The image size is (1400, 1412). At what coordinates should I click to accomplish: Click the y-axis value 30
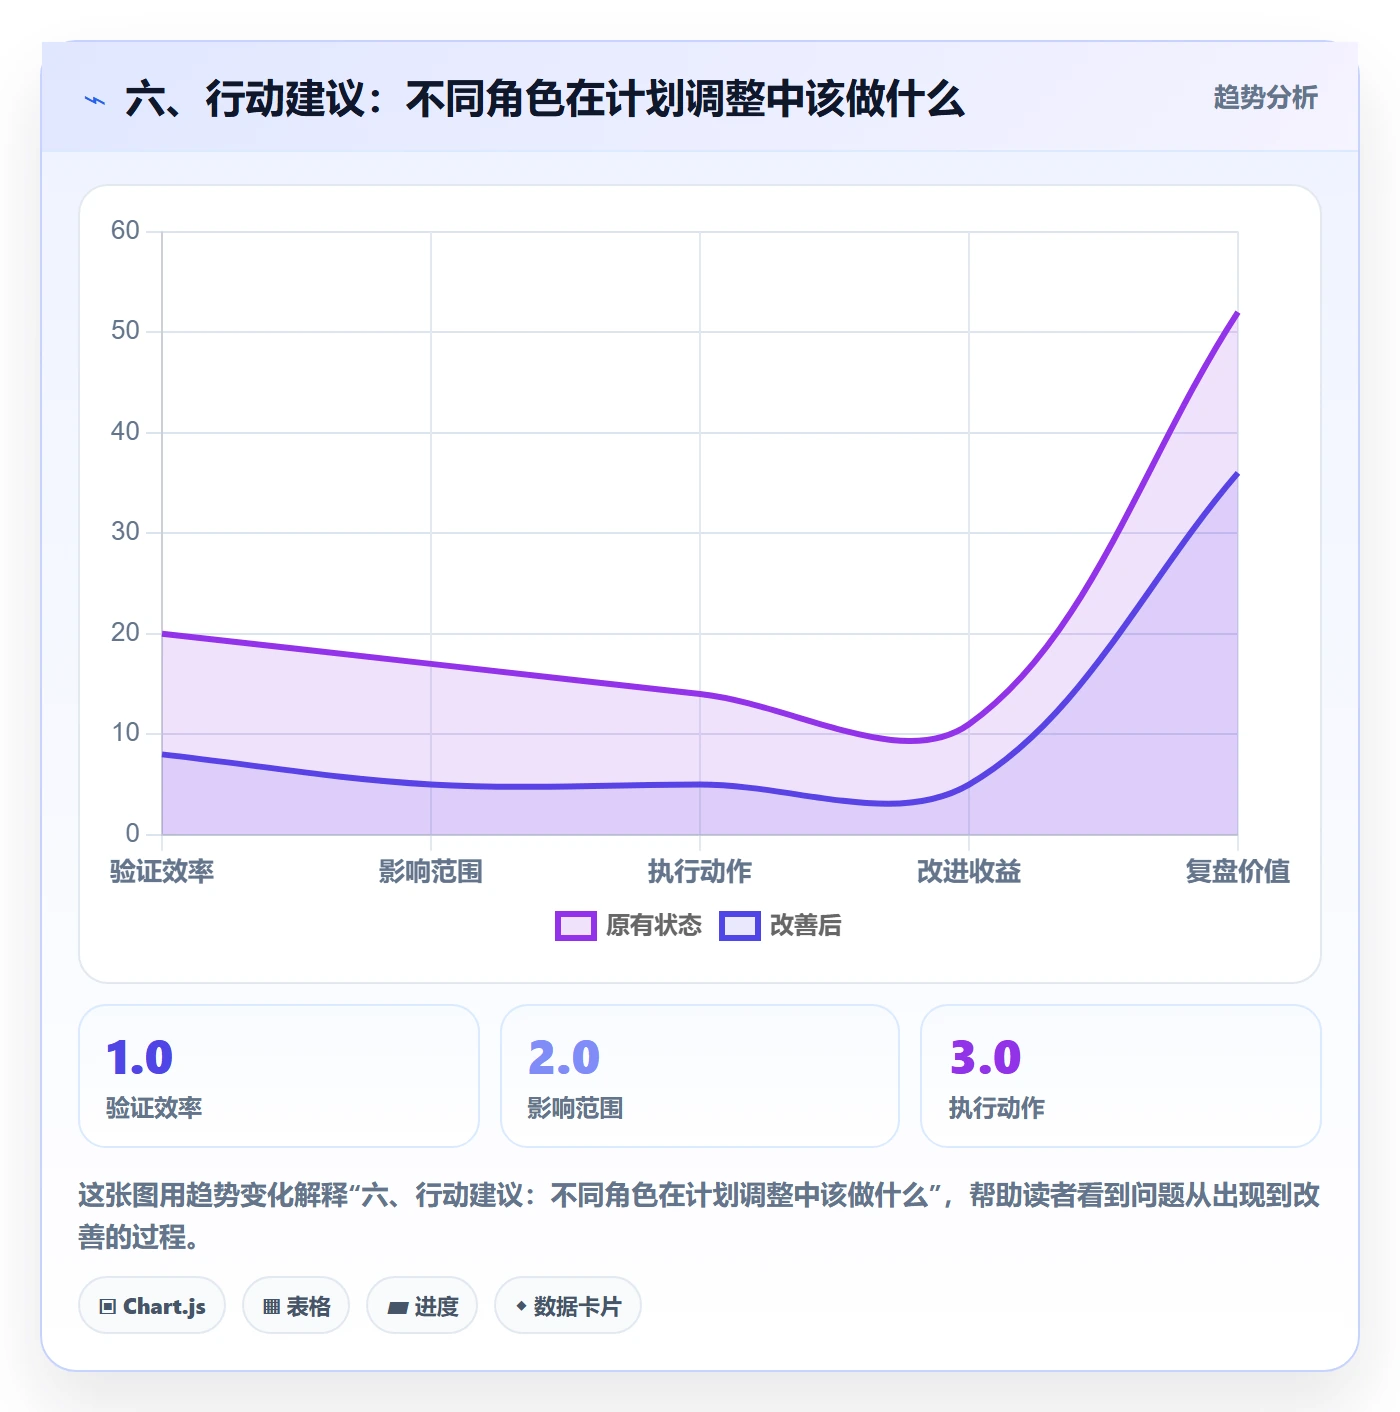click(125, 532)
